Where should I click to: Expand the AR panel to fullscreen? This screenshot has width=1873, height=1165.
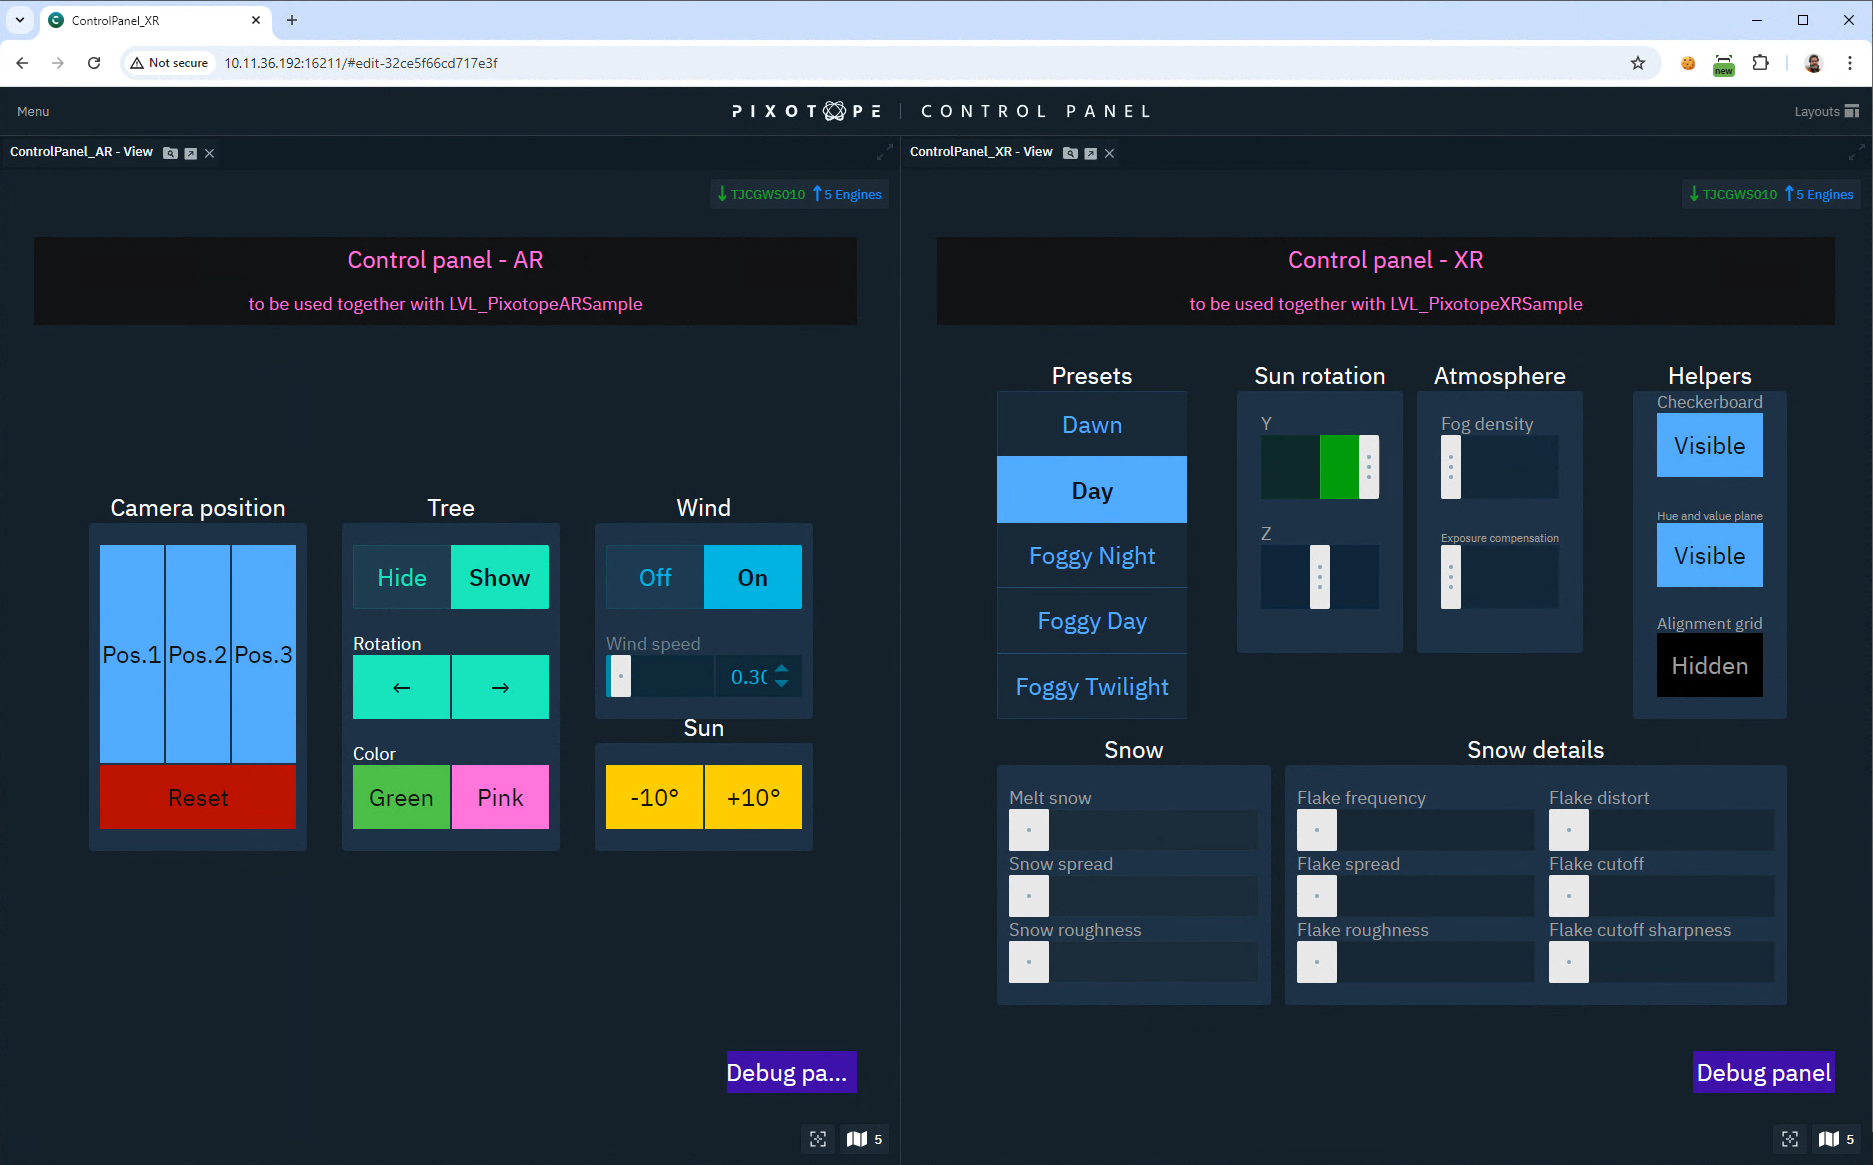(x=884, y=152)
